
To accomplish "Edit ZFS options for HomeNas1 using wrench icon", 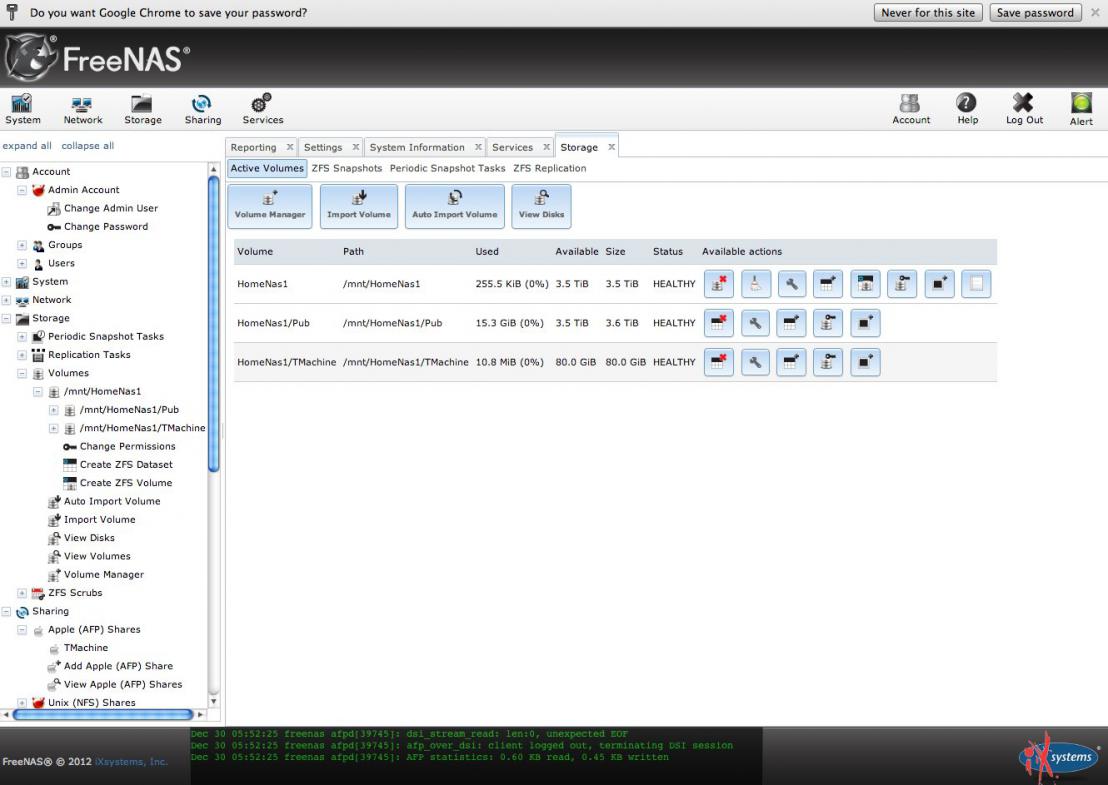I will coord(792,284).
